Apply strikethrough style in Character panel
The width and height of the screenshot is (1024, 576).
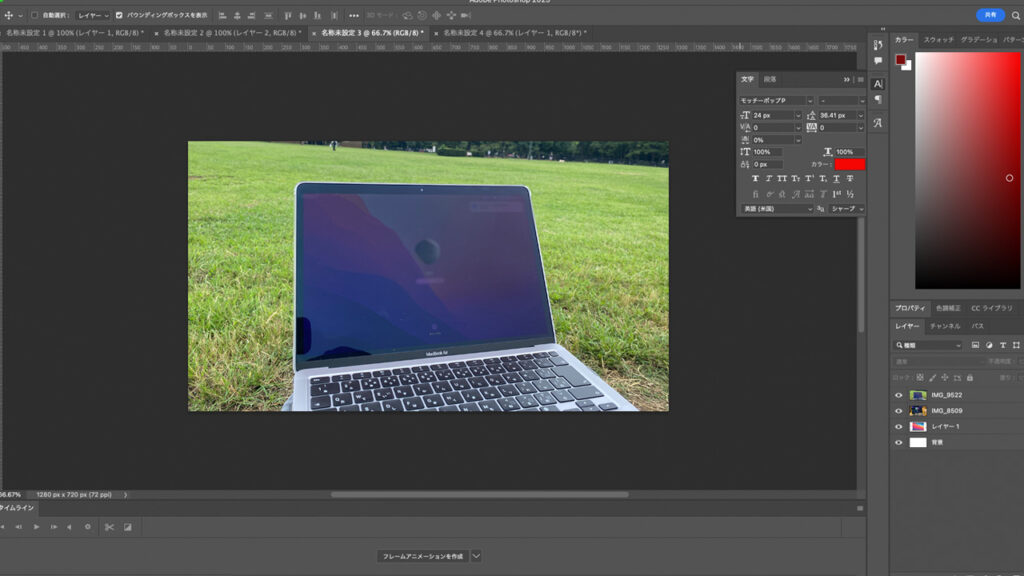(x=850, y=178)
